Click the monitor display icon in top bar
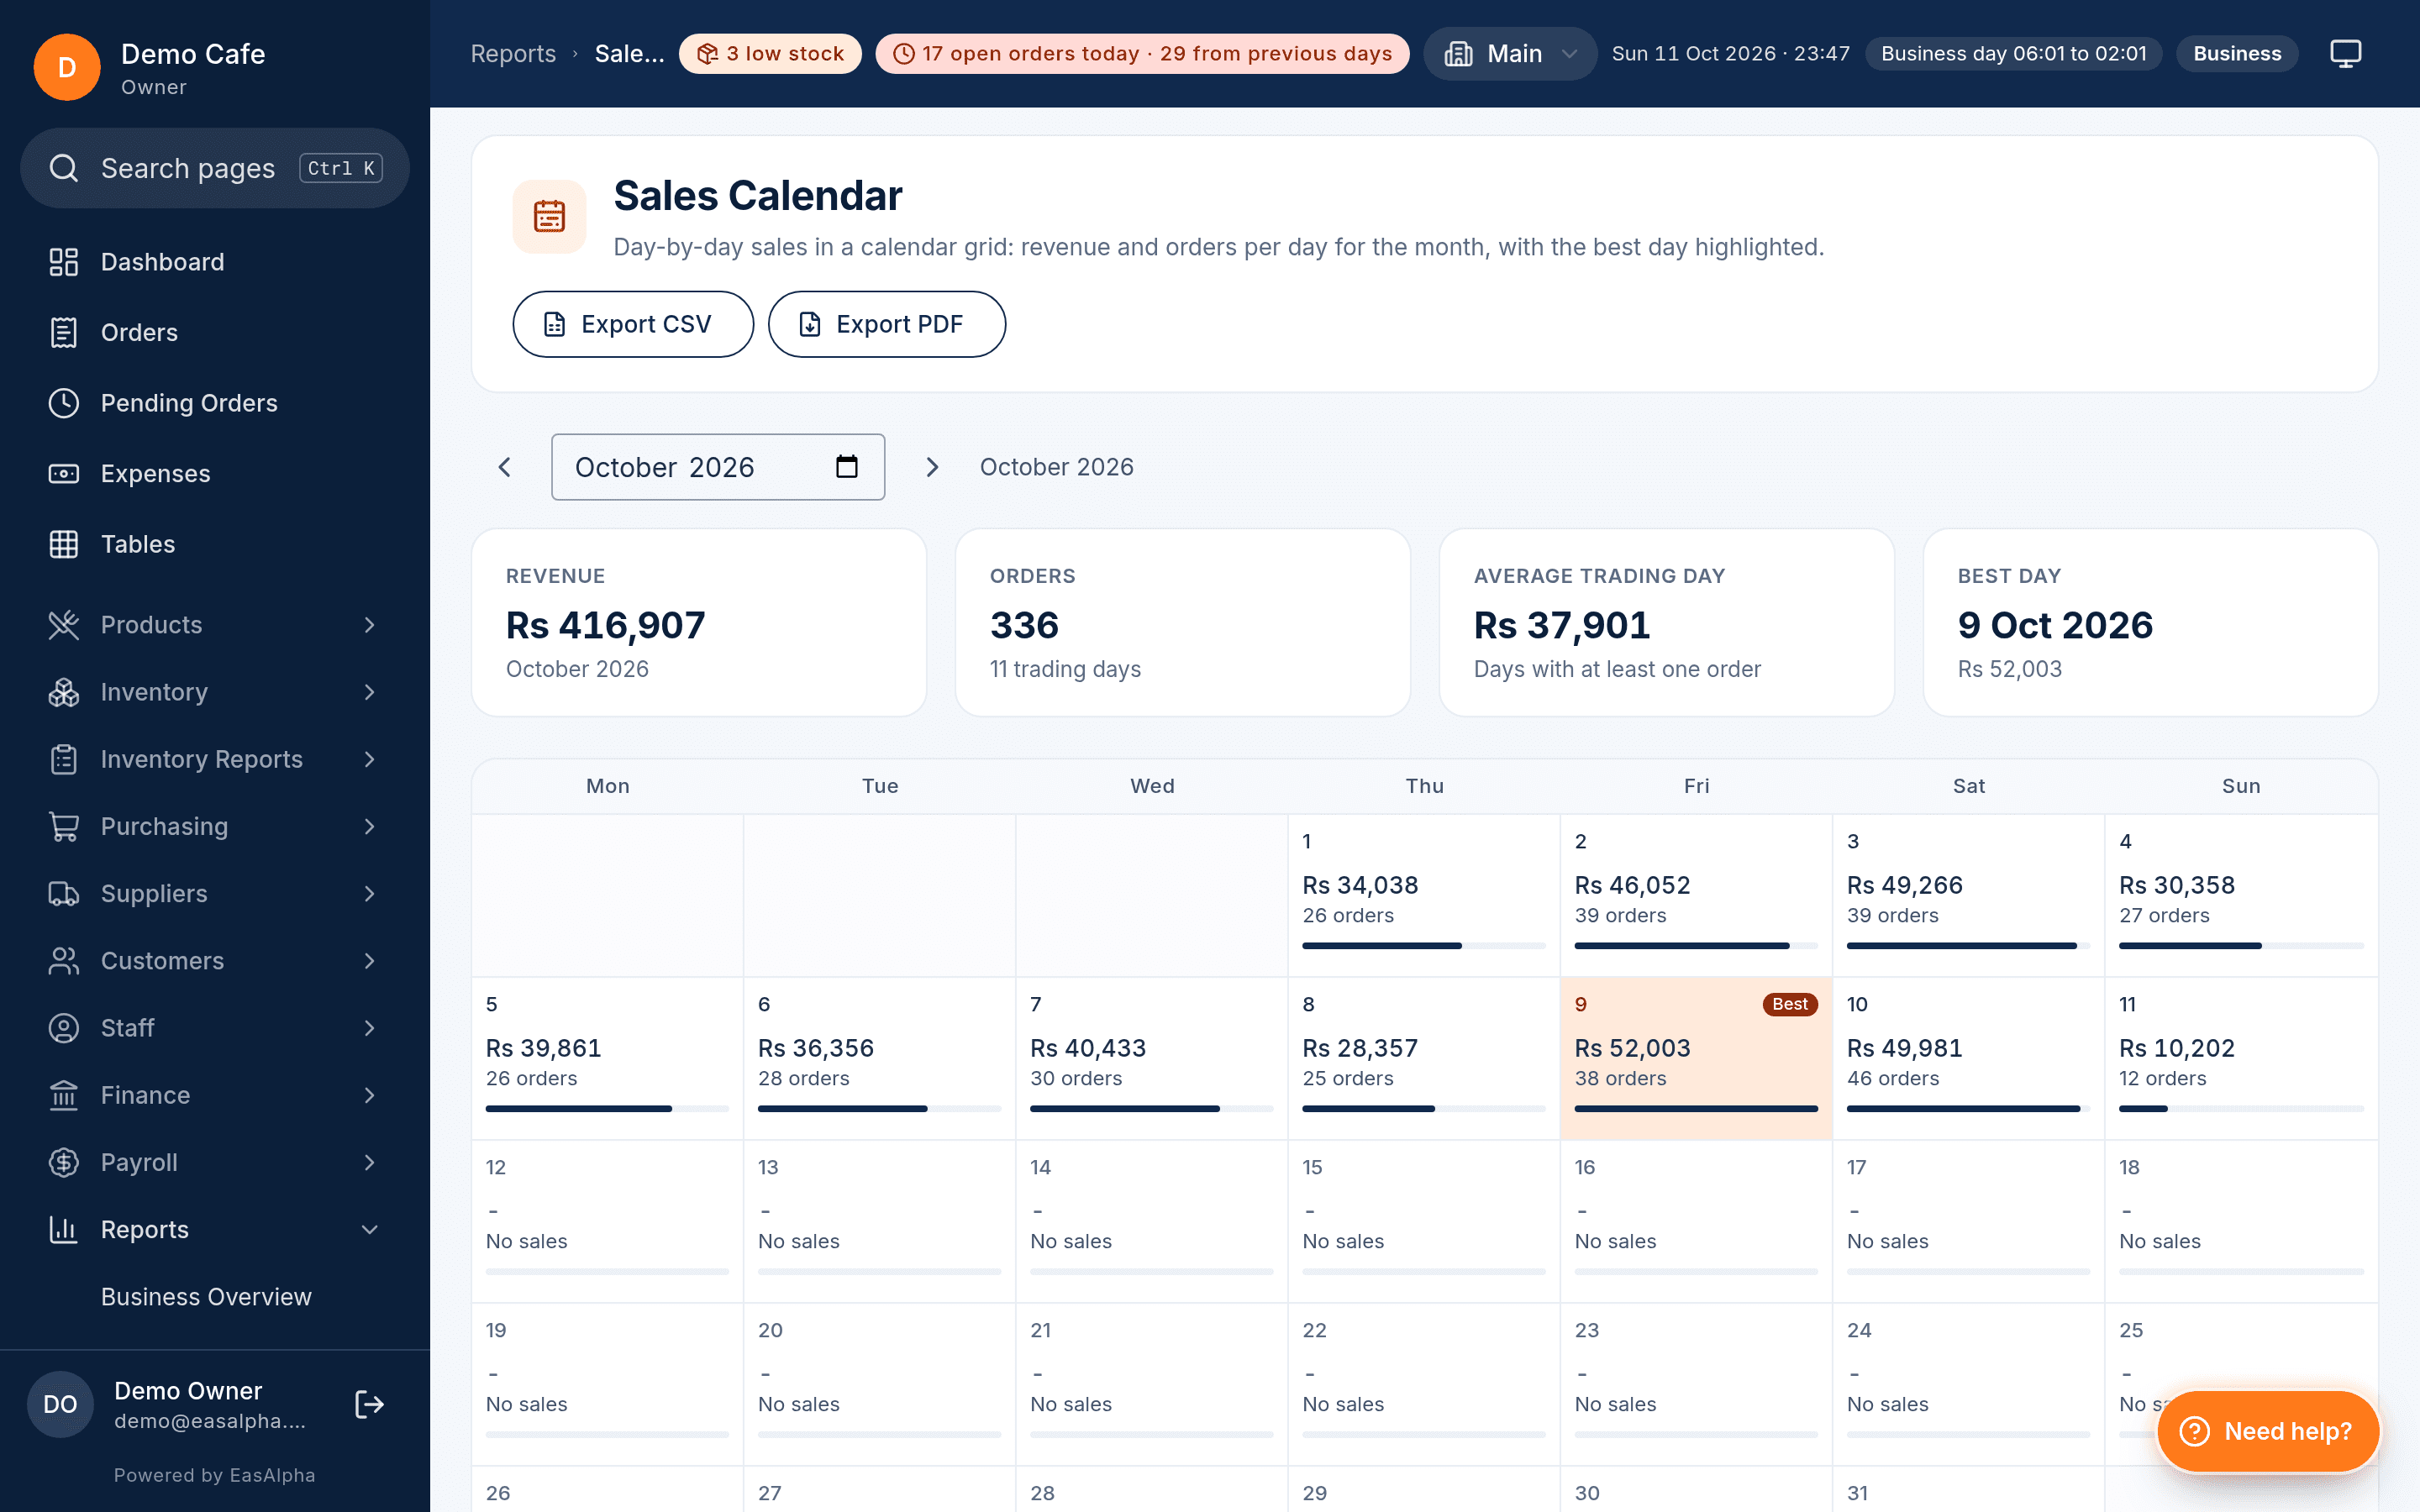 point(2345,53)
